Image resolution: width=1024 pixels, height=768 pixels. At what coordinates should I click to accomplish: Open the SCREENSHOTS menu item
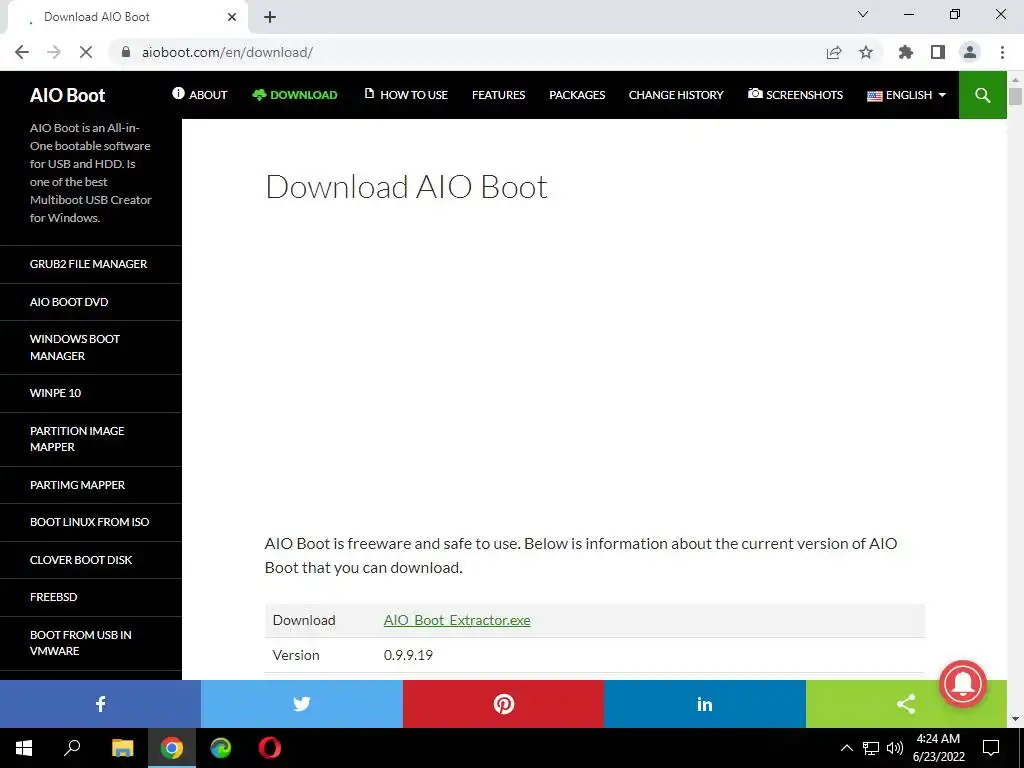795,95
